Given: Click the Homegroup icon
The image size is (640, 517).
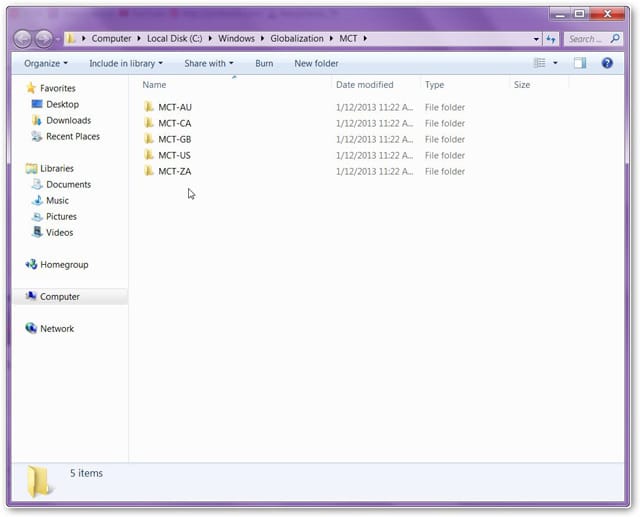Looking at the screenshot, I should 31,264.
